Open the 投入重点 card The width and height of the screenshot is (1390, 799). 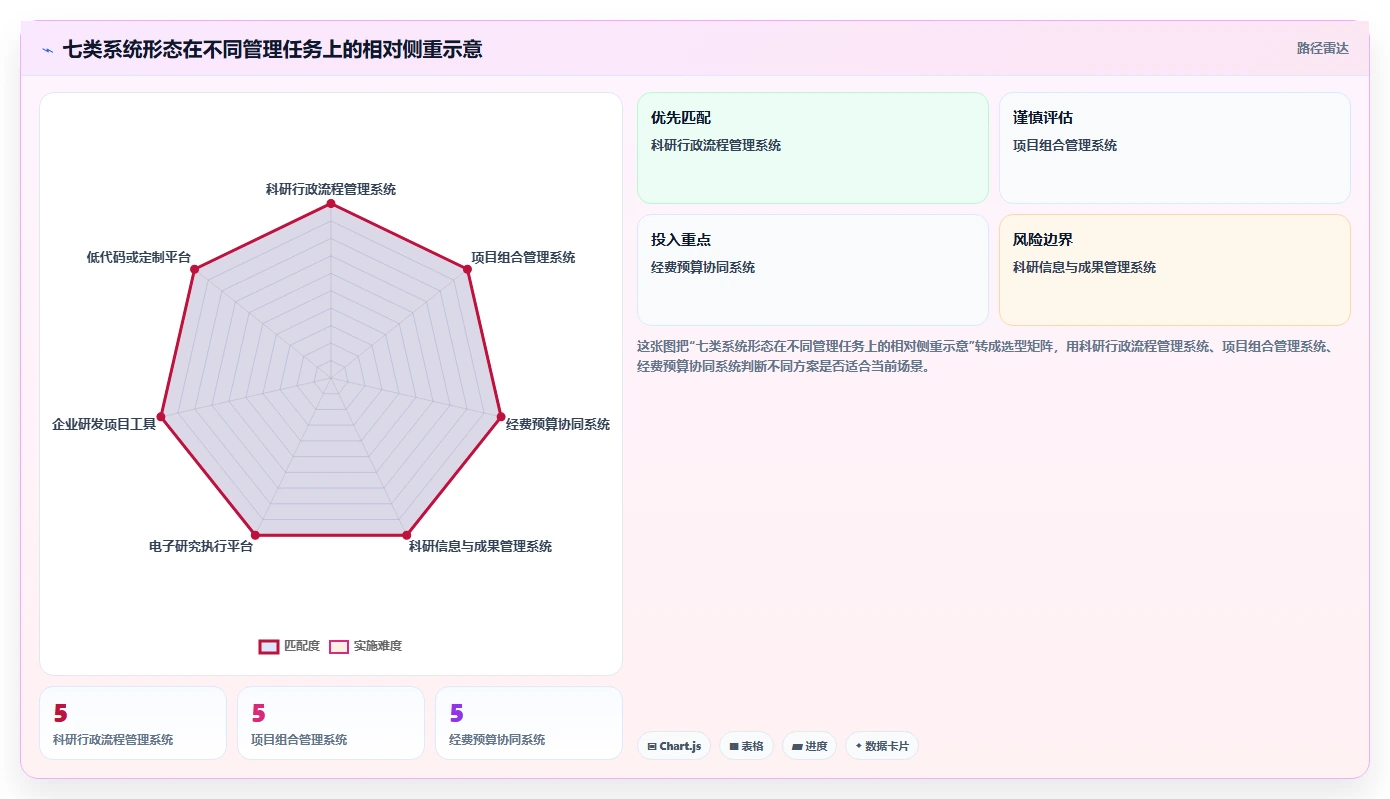[813, 270]
